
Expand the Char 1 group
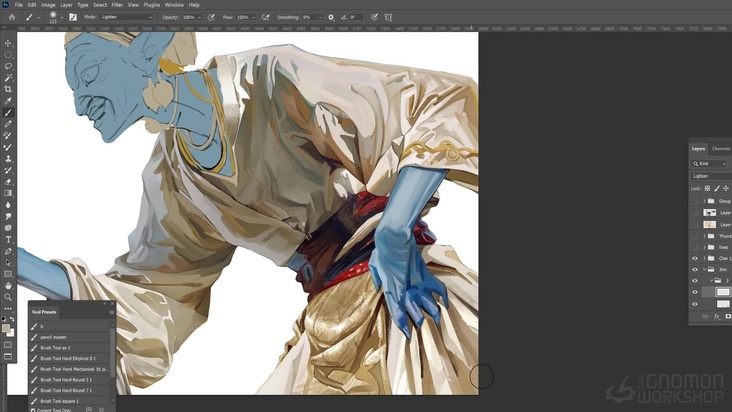pyautogui.click(x=704, y=258)
